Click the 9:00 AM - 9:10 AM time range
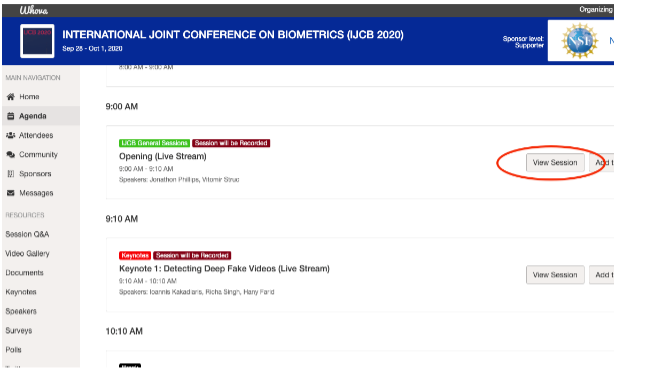The height and width of the screenshot is (372, 652). pyautogui.click(x=146, y=169)
